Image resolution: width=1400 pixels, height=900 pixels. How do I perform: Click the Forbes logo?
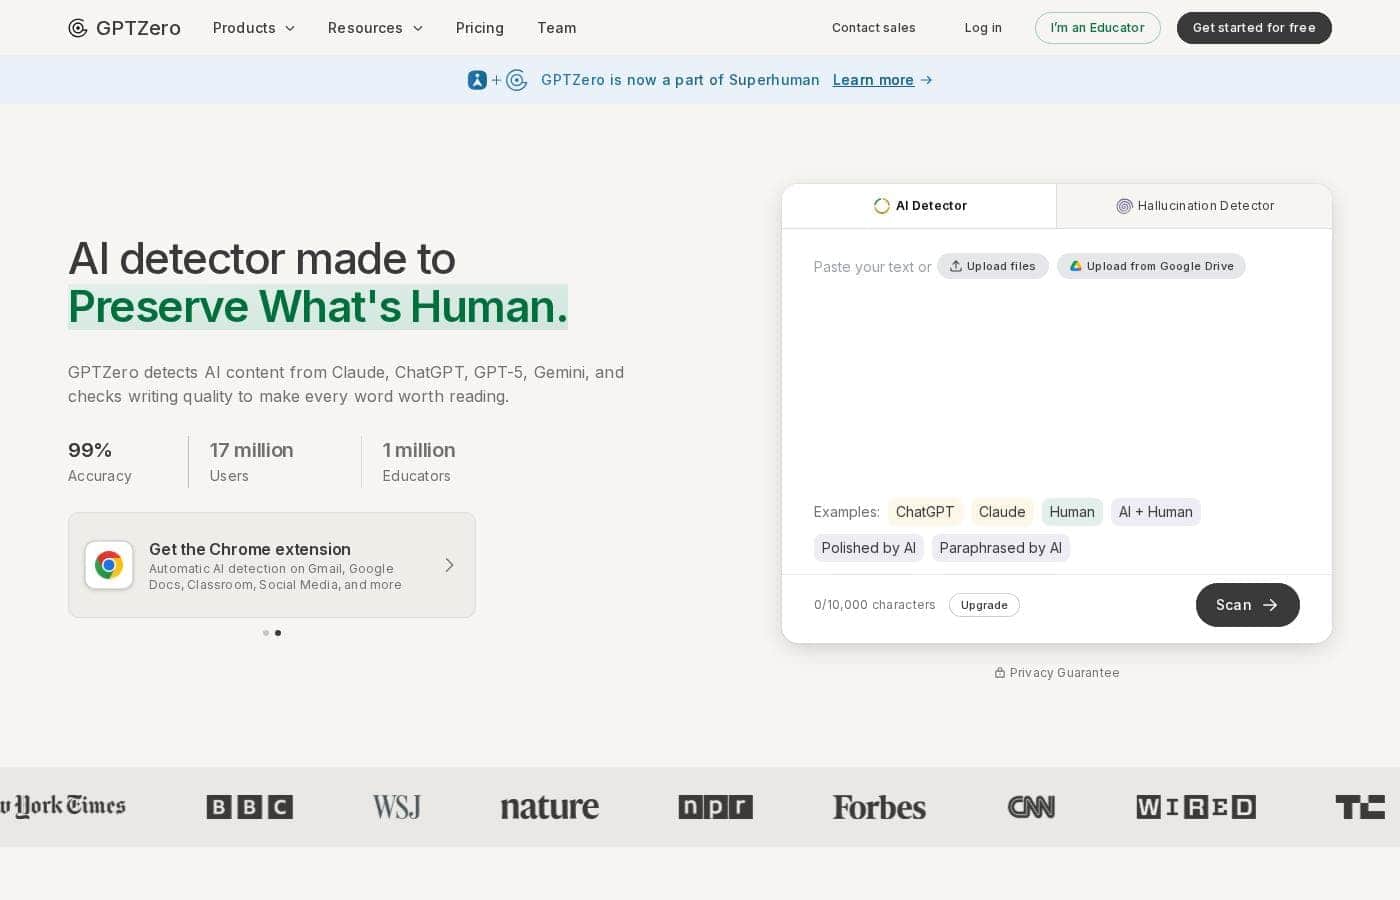pos(880,807)
